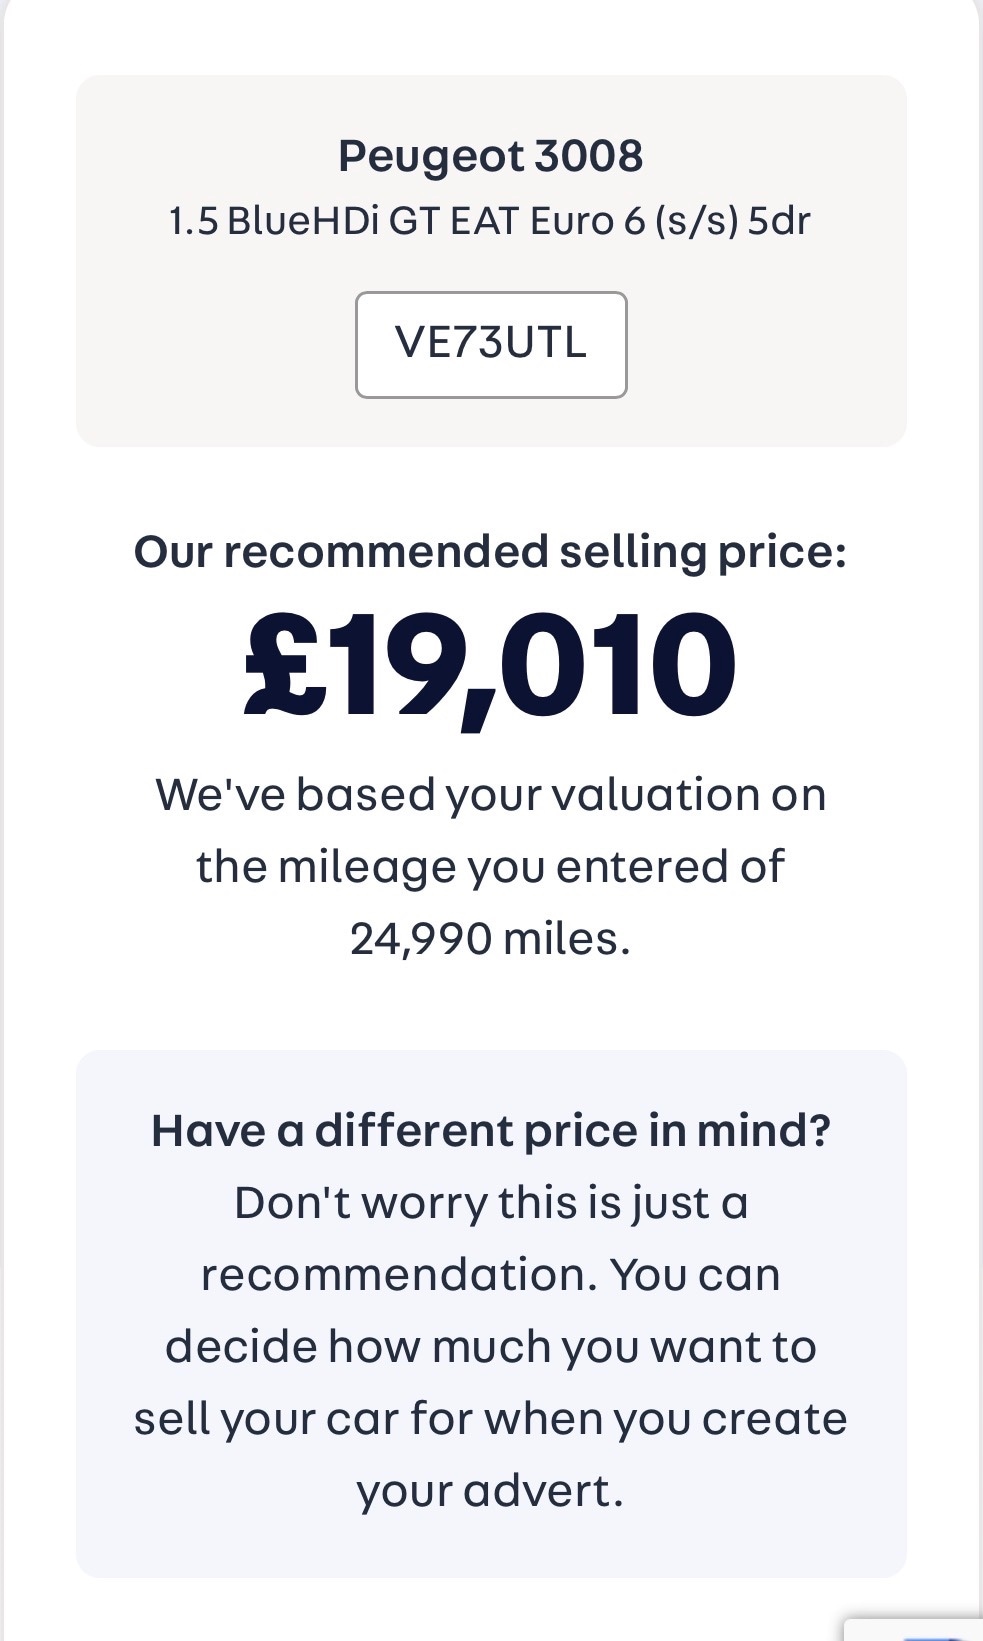Image resolution: width=983 pixels, height=1641 pixels.
Task: Click the 'the mileage you entered of' line
Action: pos(490,866)
